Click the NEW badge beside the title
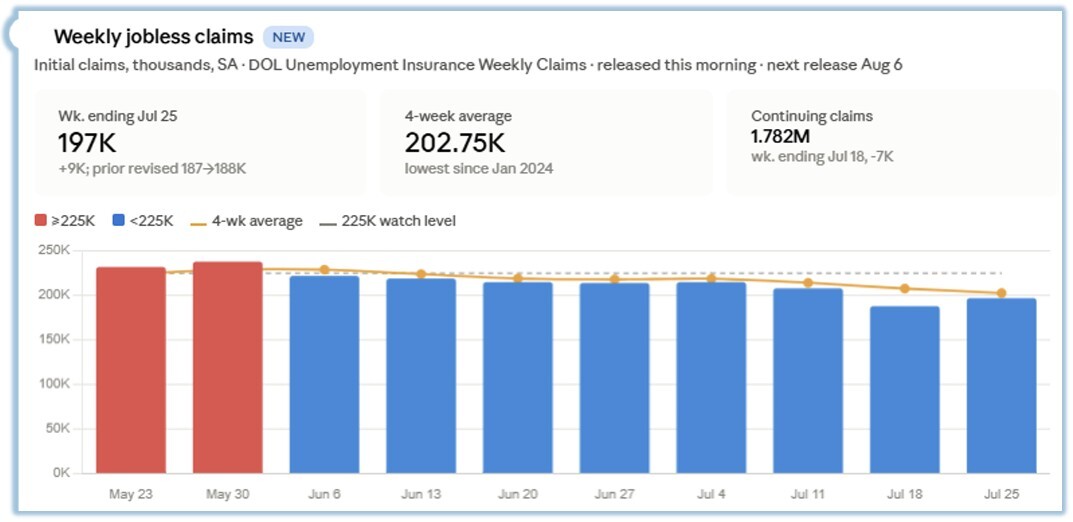The image size is (1073, 522). pyautogui.click(x=289, y=37)
